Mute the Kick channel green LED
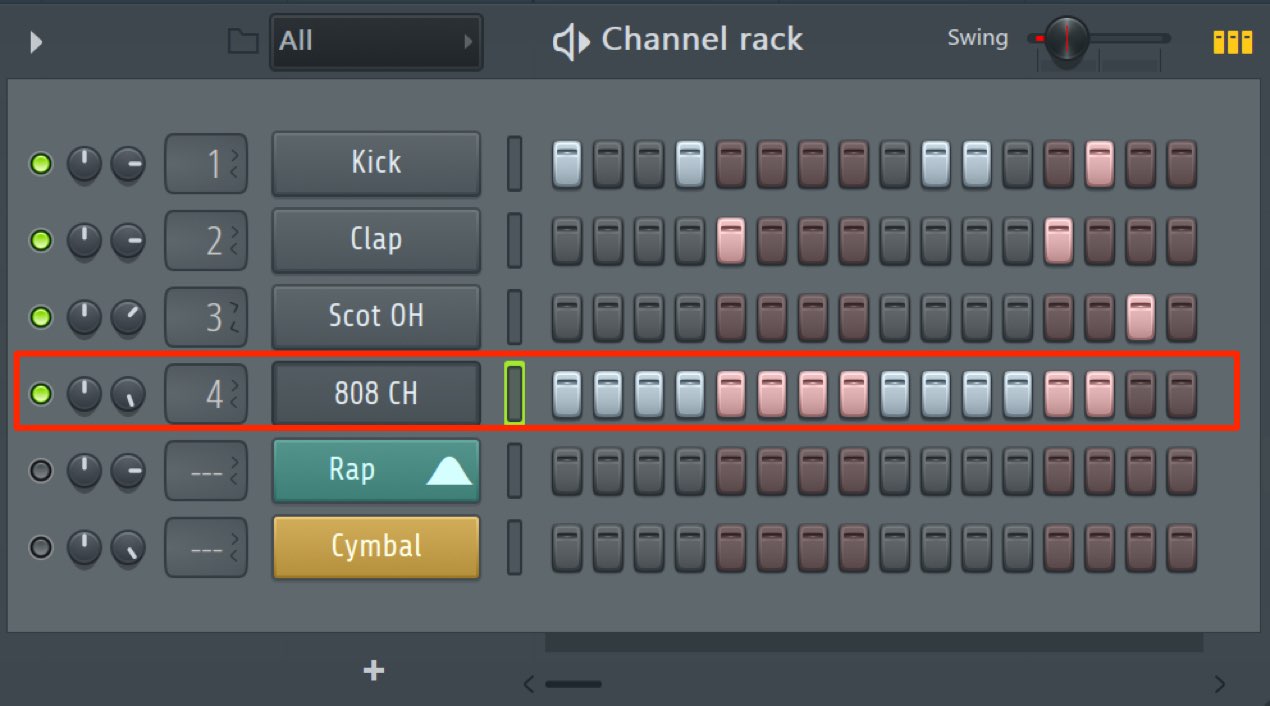 40,163
